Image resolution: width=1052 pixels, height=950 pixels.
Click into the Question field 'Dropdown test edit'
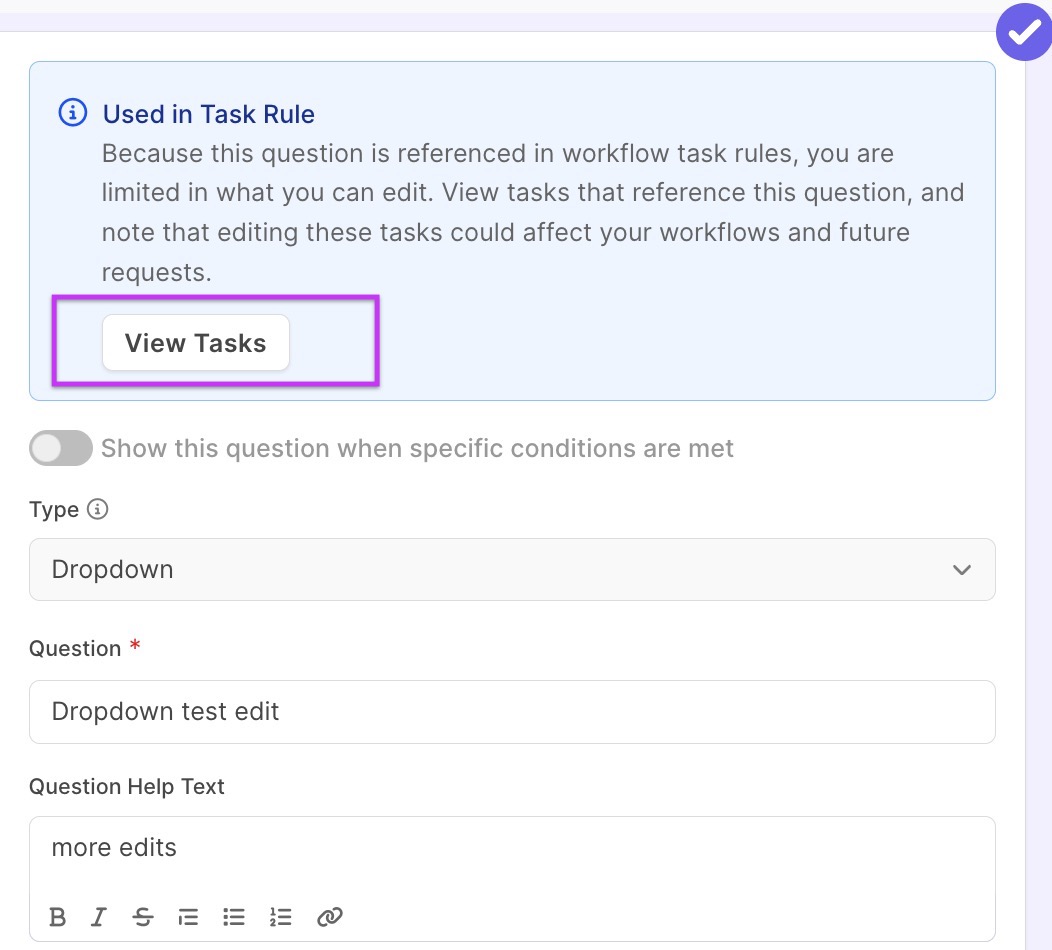click(x=512, y=712)
